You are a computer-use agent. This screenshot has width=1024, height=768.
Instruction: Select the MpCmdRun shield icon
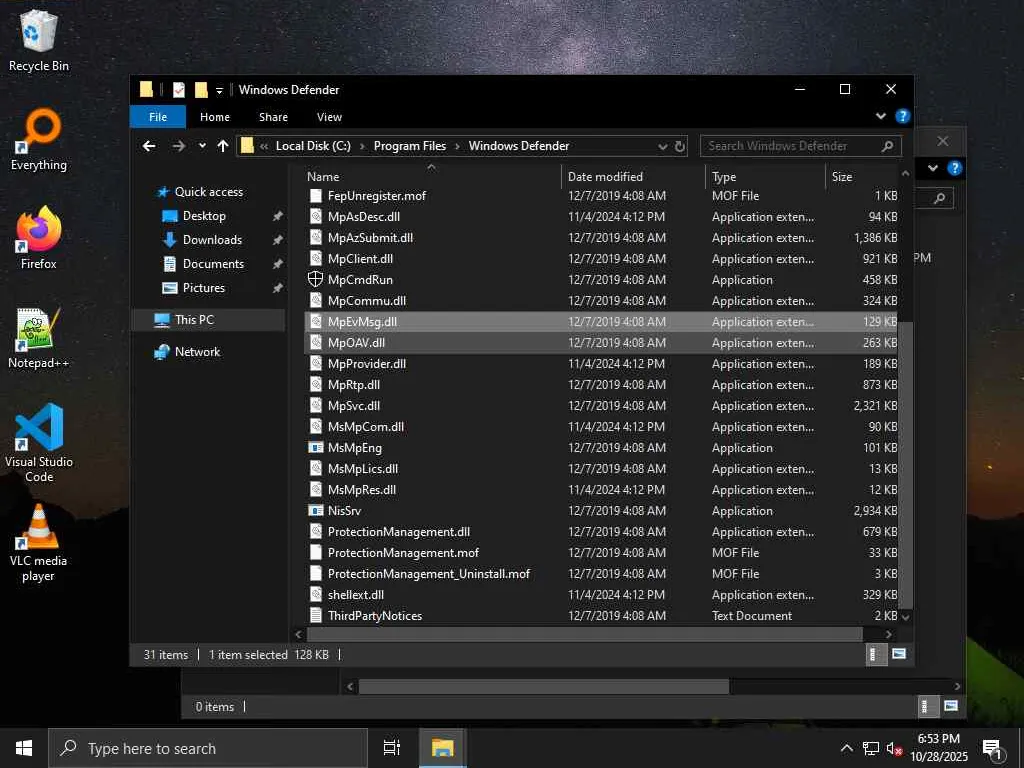click(315, 280)
